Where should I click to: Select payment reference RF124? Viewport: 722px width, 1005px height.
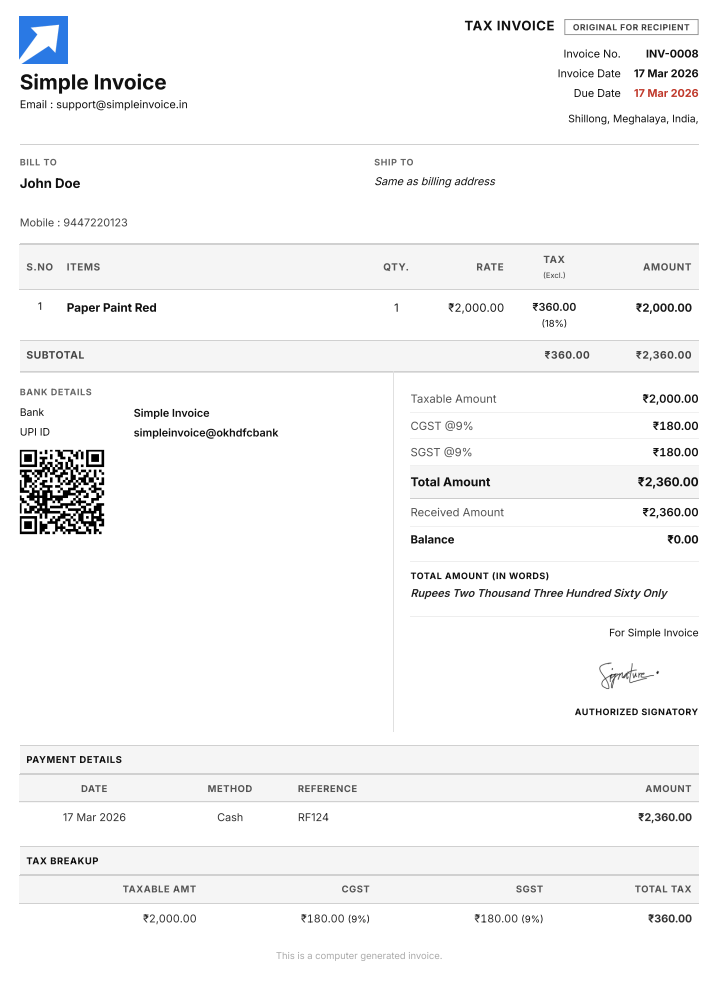(313, 817)
